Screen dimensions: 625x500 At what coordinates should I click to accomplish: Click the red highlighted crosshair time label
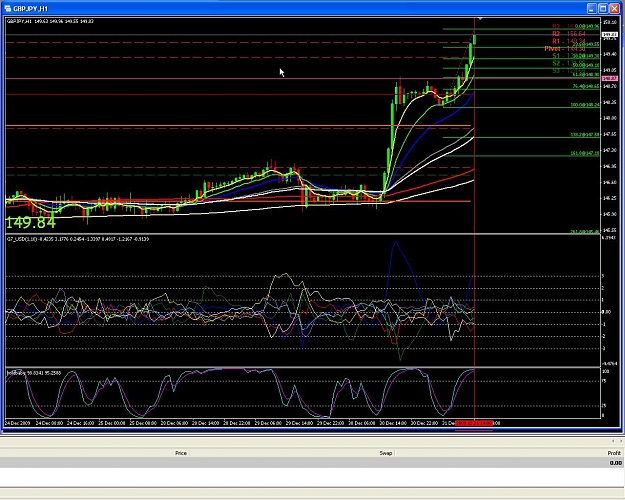[474, 423]
